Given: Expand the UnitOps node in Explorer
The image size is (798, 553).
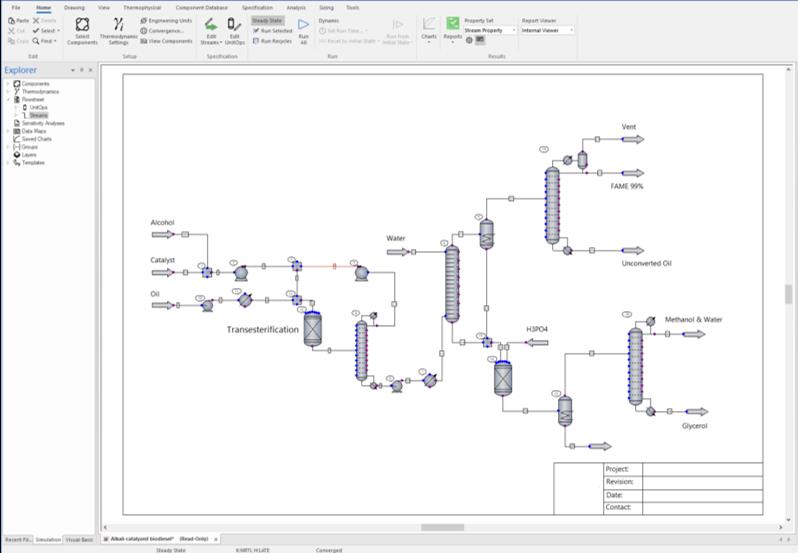Looking at the screenshot, I should tap(16, 107).
